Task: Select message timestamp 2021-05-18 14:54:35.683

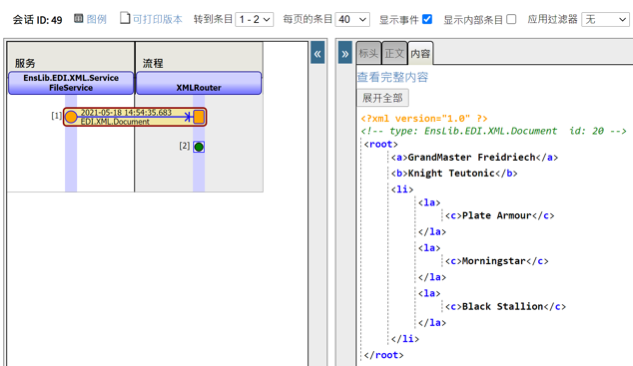Action: point(126,113)
